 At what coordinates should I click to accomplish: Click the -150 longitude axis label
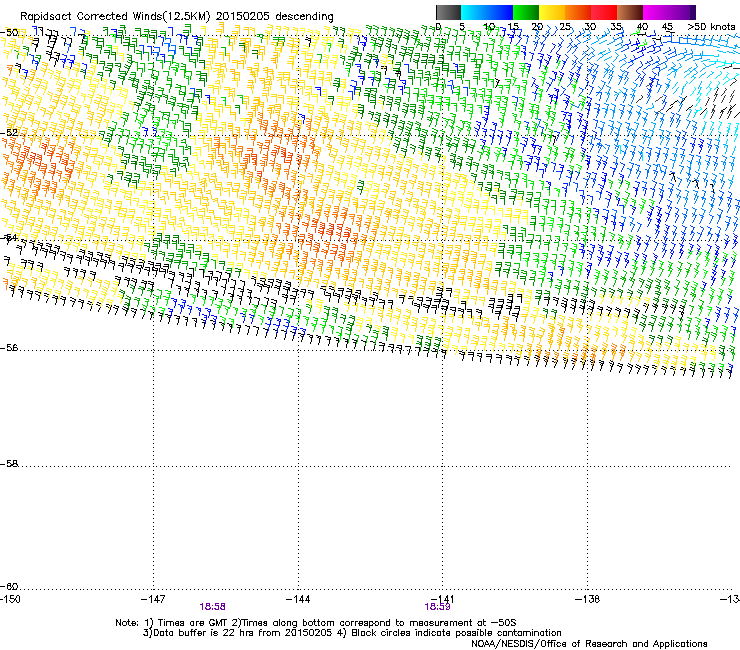[10, 599]
